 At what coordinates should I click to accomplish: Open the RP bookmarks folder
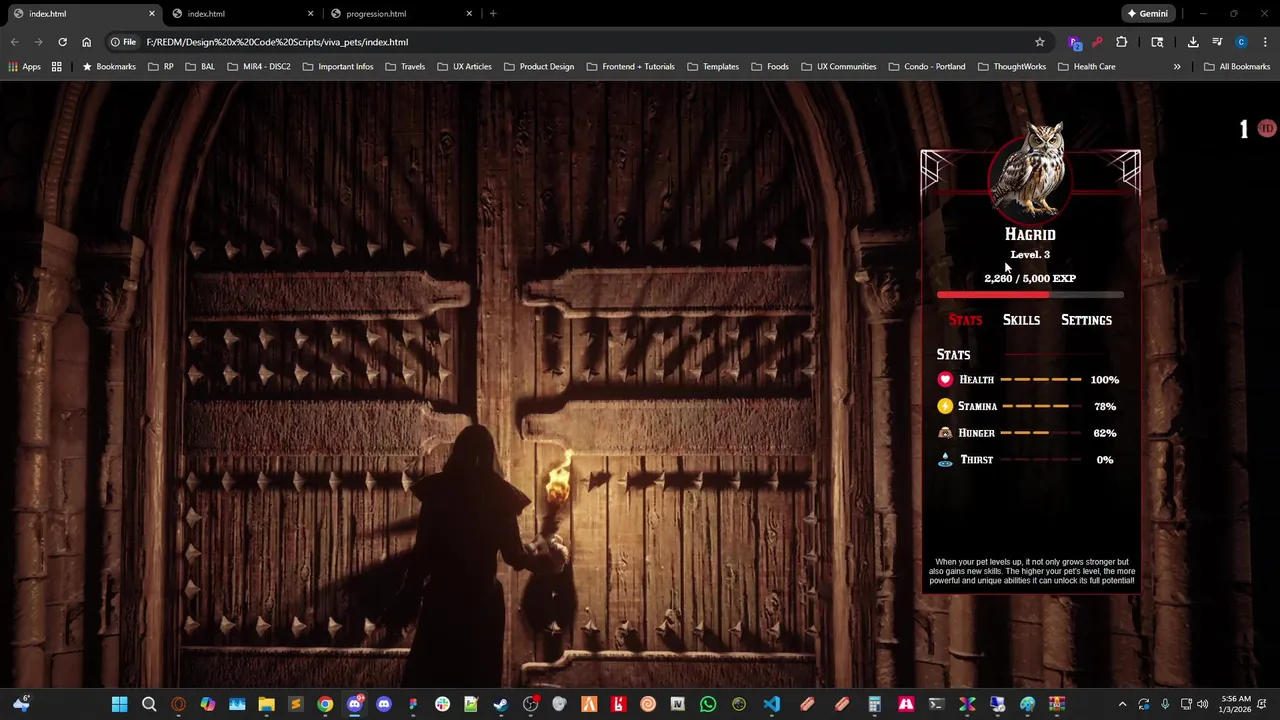point(160,67)
